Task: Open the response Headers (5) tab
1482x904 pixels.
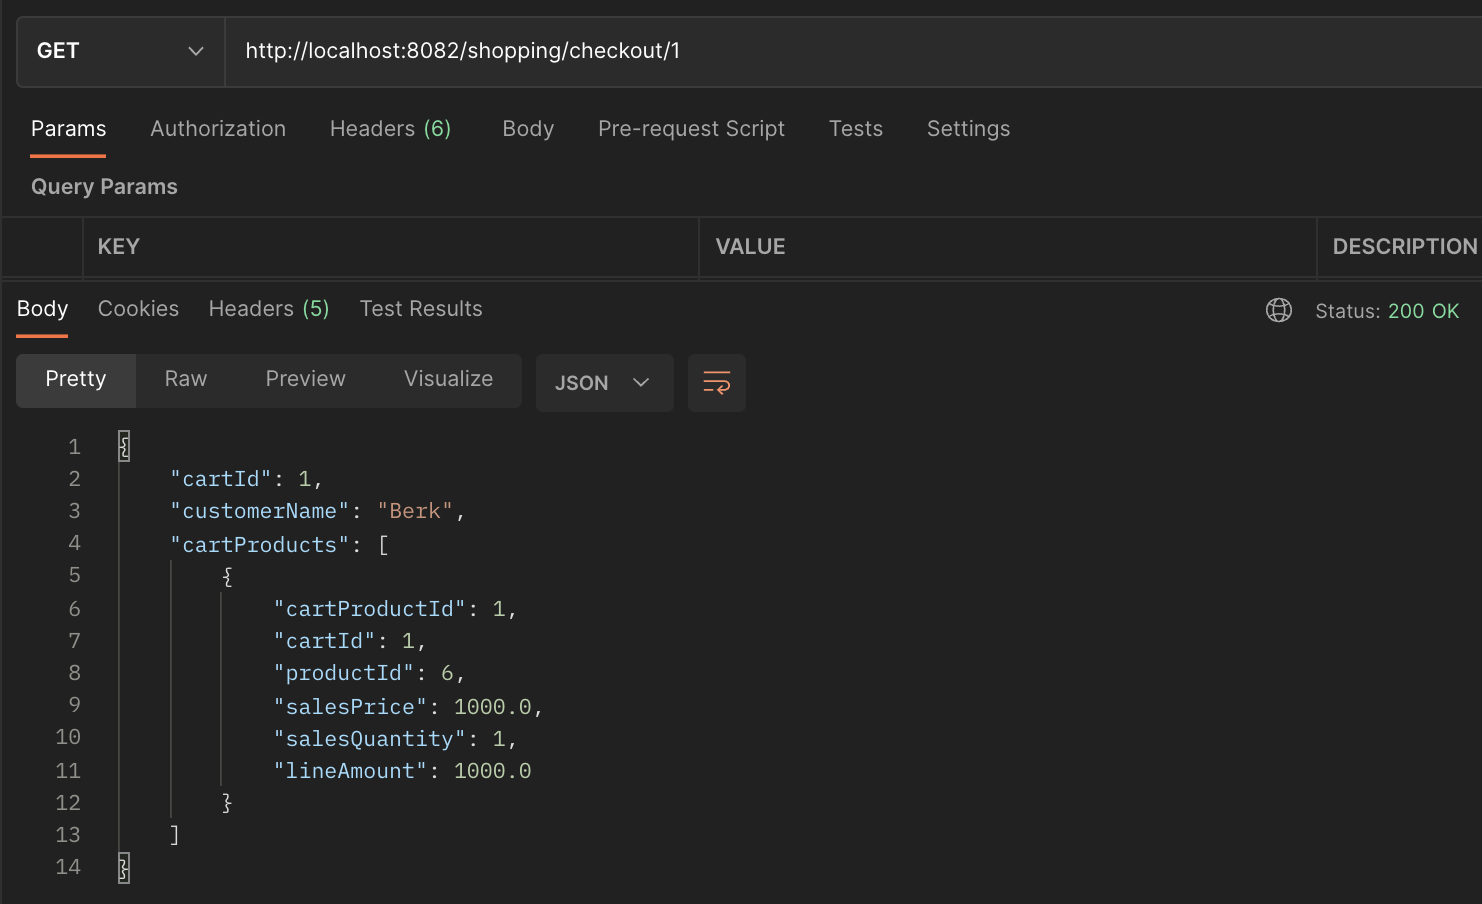Action: 268,308
